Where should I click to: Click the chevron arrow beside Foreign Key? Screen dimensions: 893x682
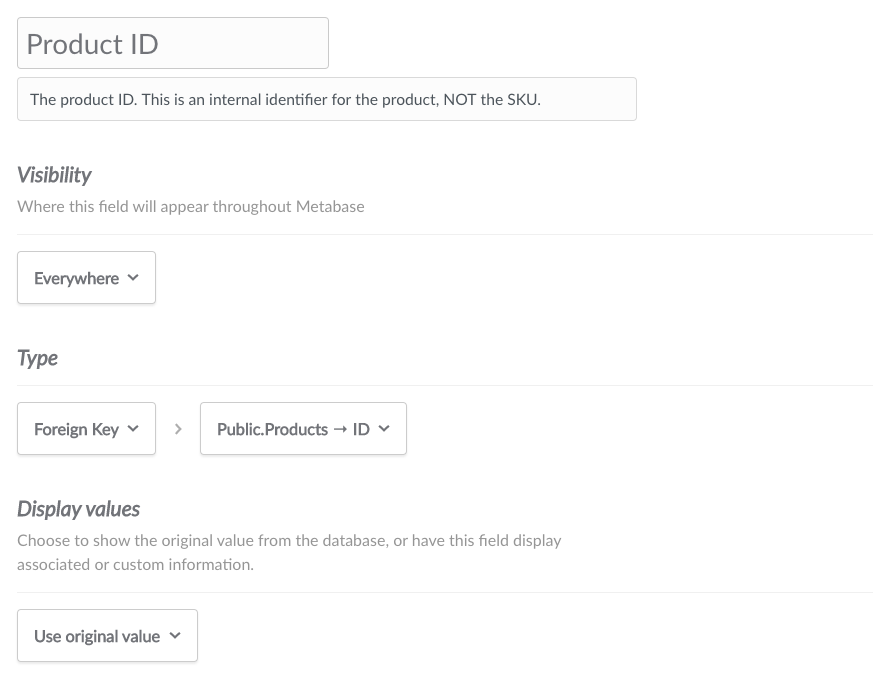(x=133, y=429)
